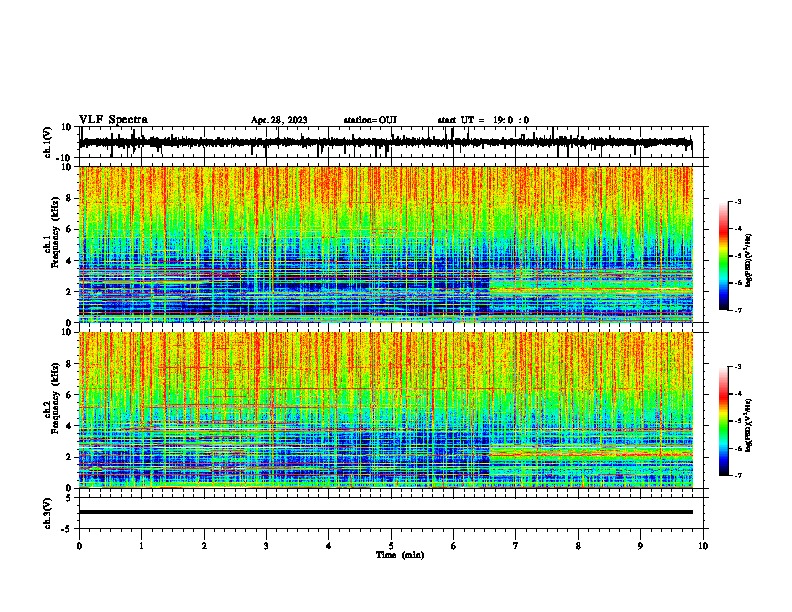Click the "8" kHz tick on ch.2 spectrogram
The image size is (792, 612).
coord(69,363)
